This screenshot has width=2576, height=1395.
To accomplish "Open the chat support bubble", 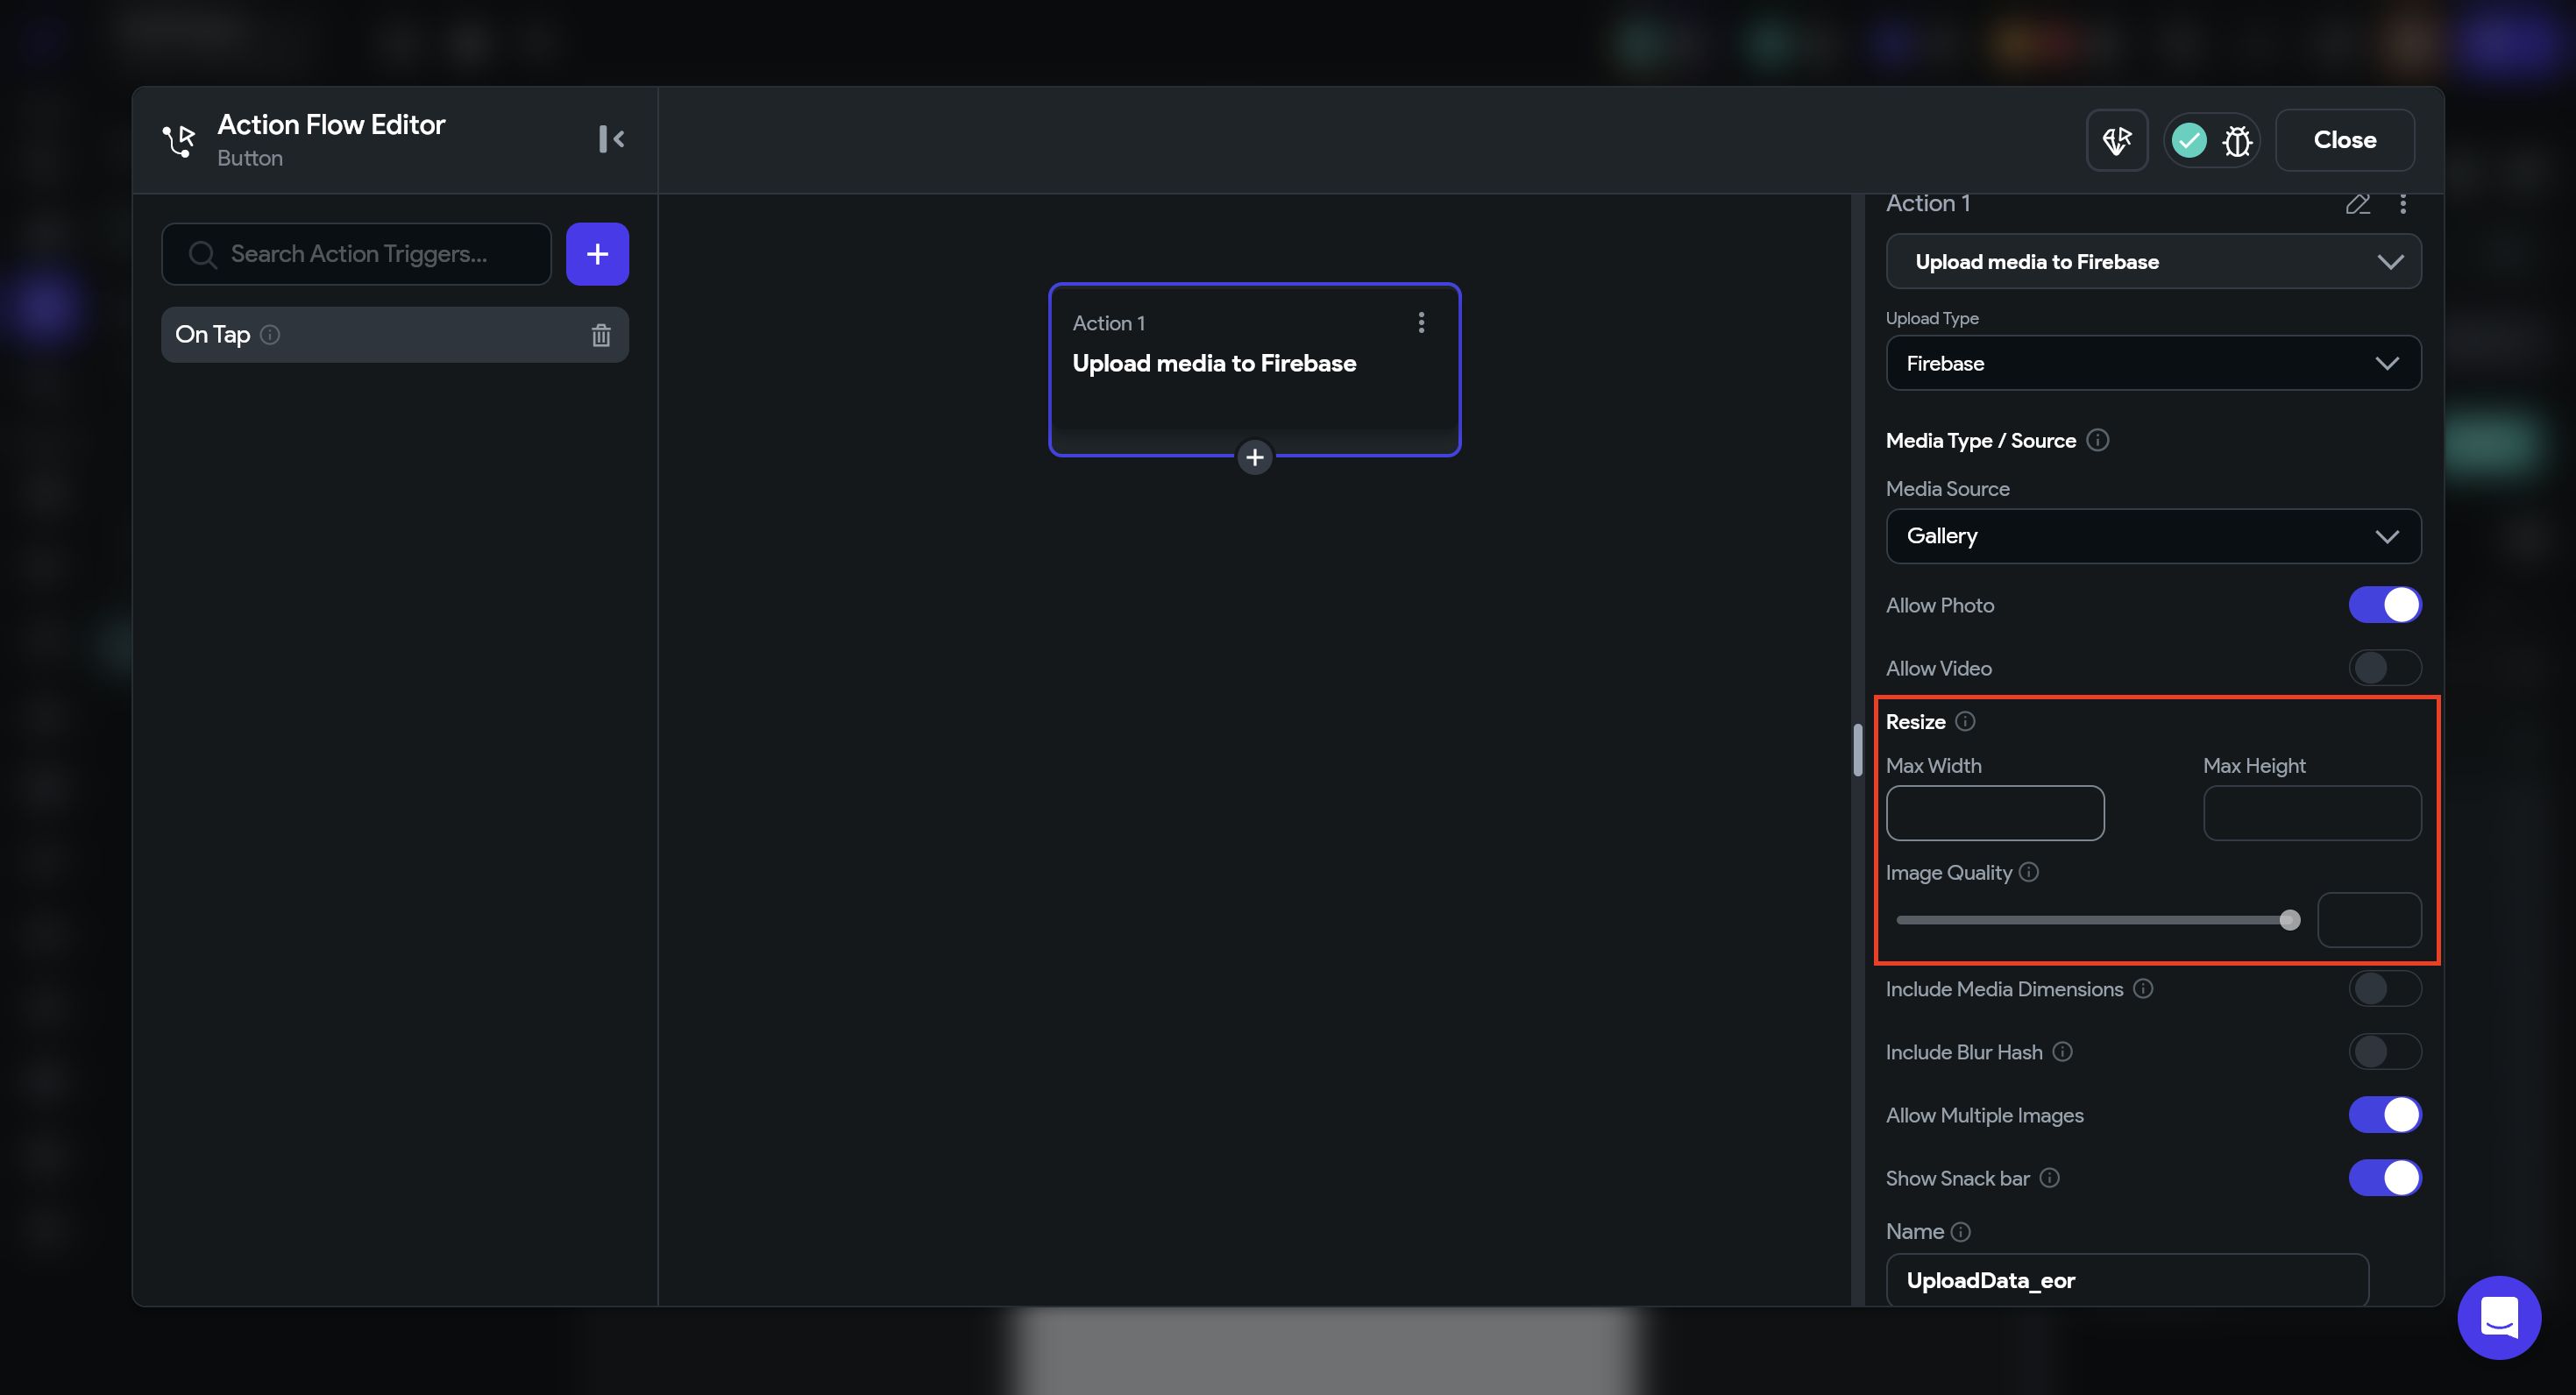I will (2498, 1316).
